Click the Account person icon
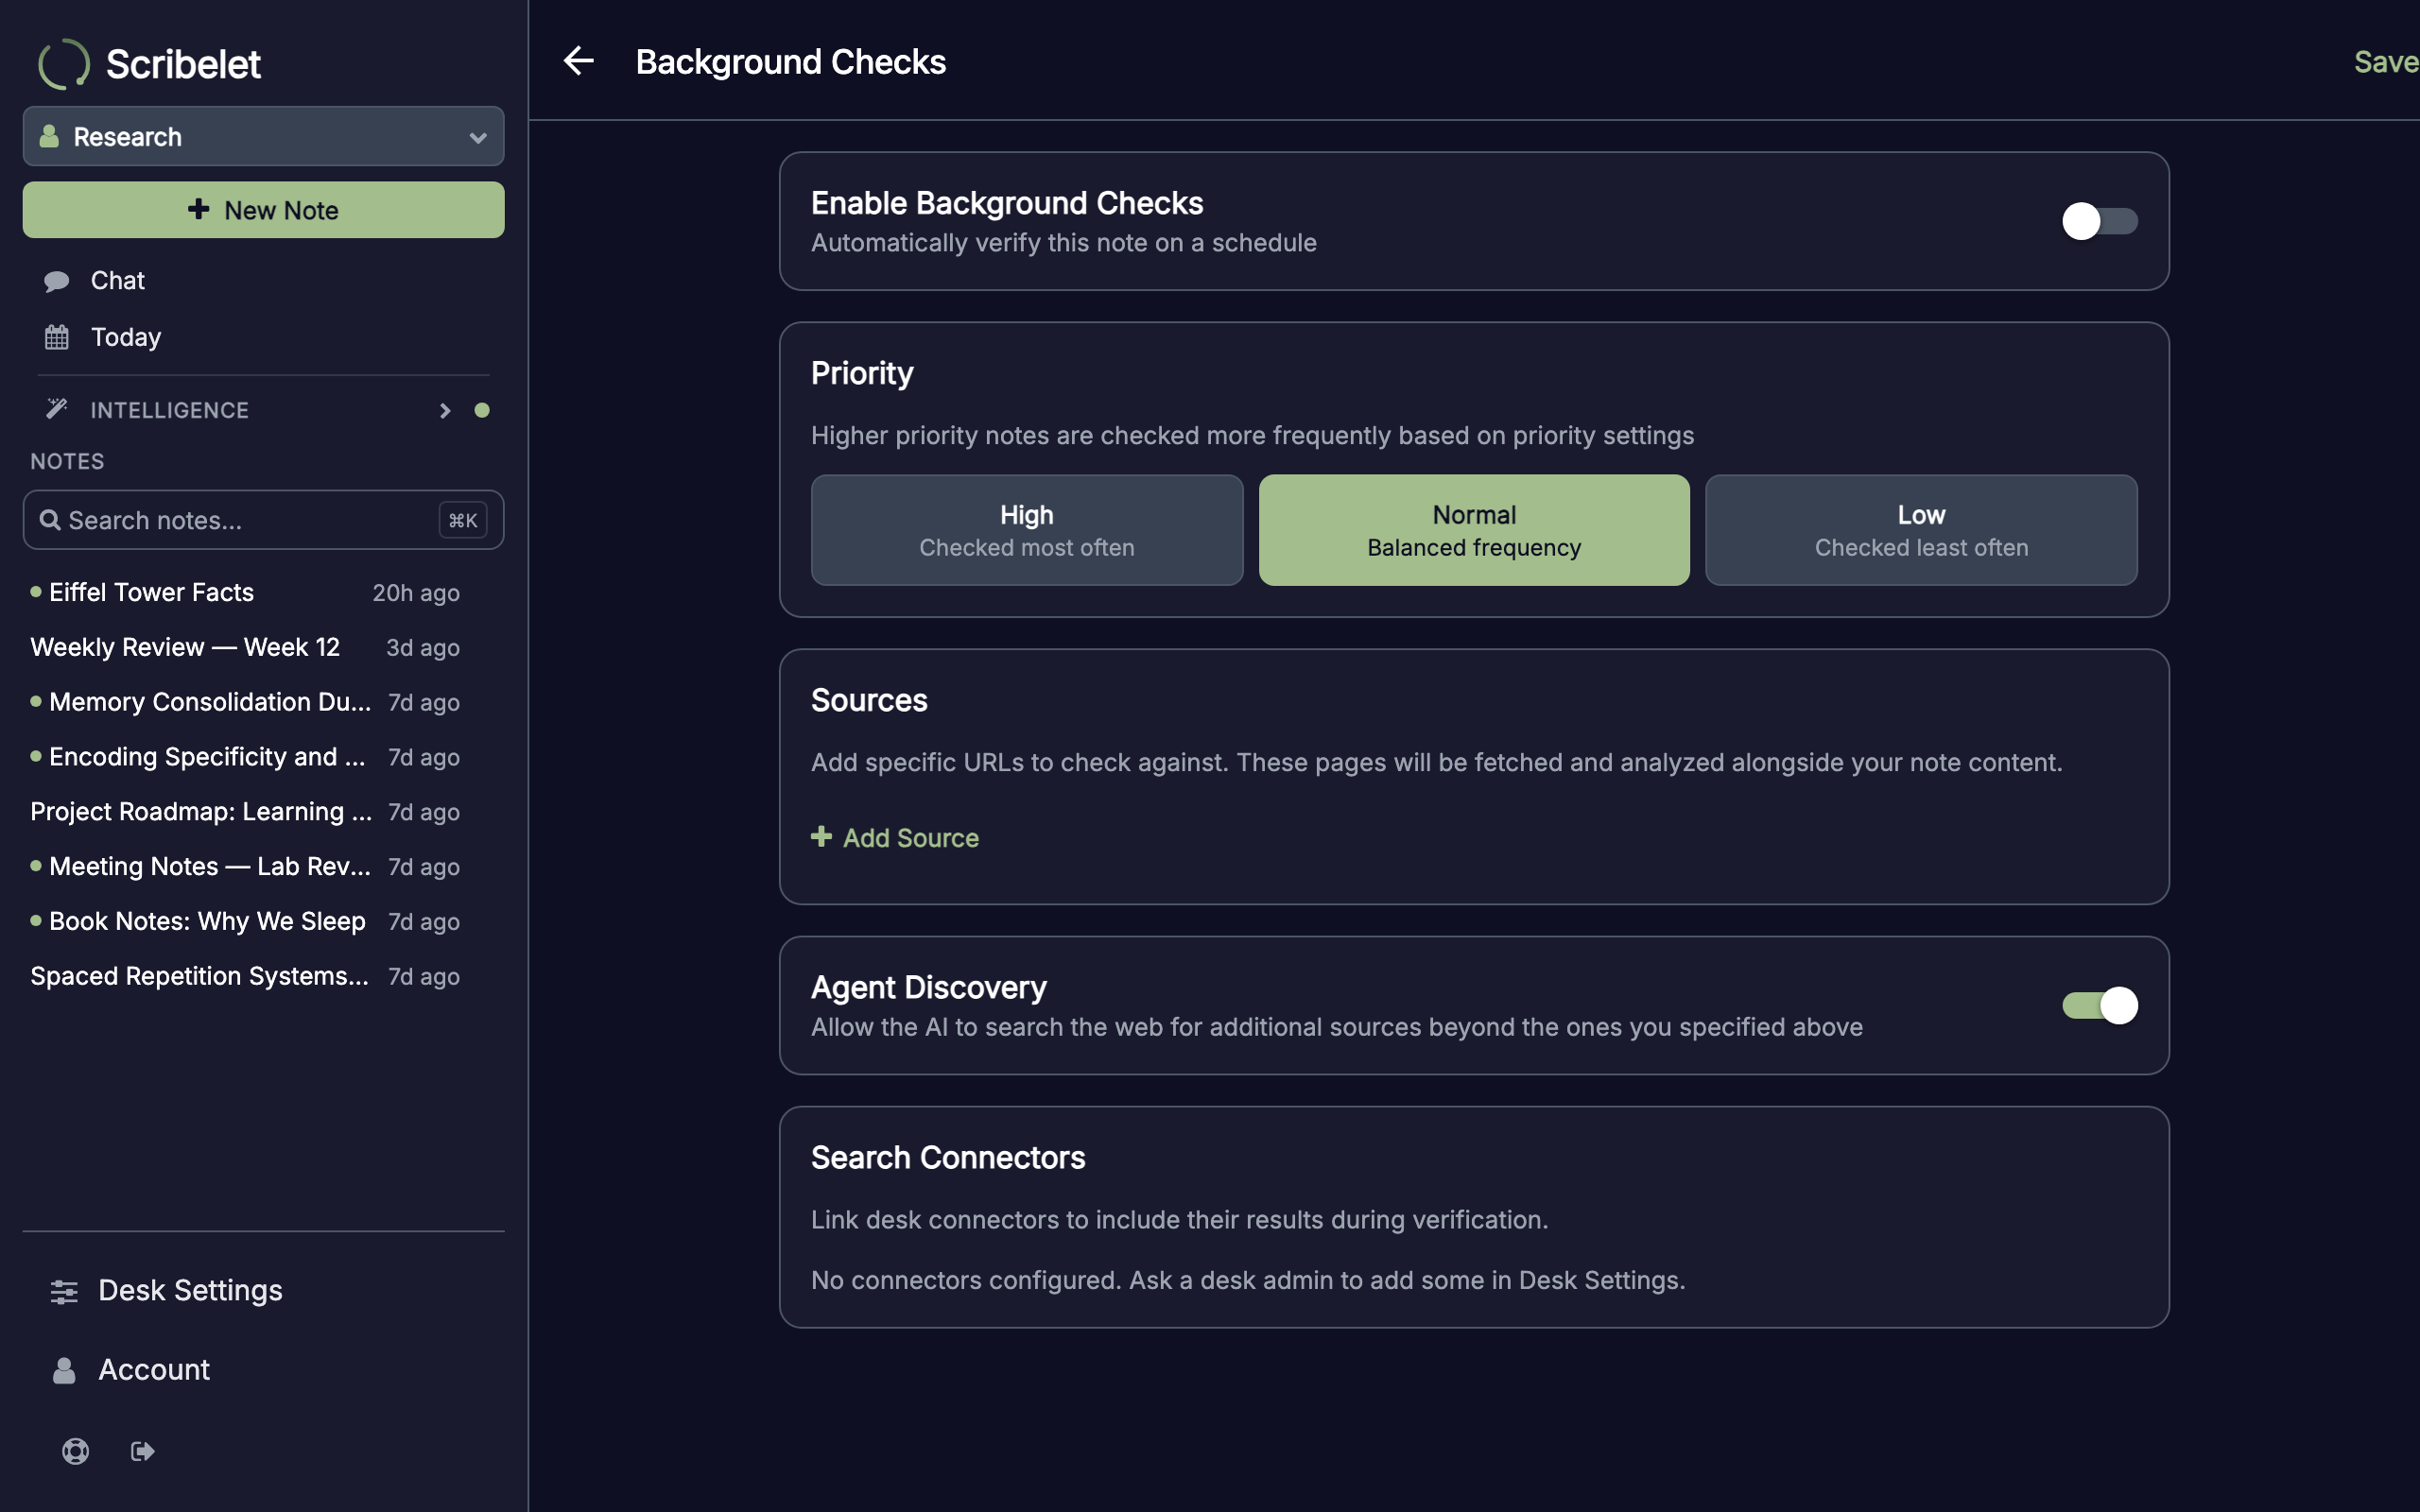The width and height of the screenshot is (2420, 1512). [x=64, y=1370]
